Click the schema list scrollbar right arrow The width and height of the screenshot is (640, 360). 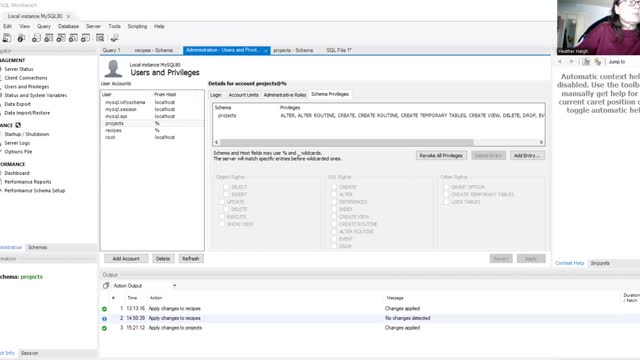click(x=541, y=142)
